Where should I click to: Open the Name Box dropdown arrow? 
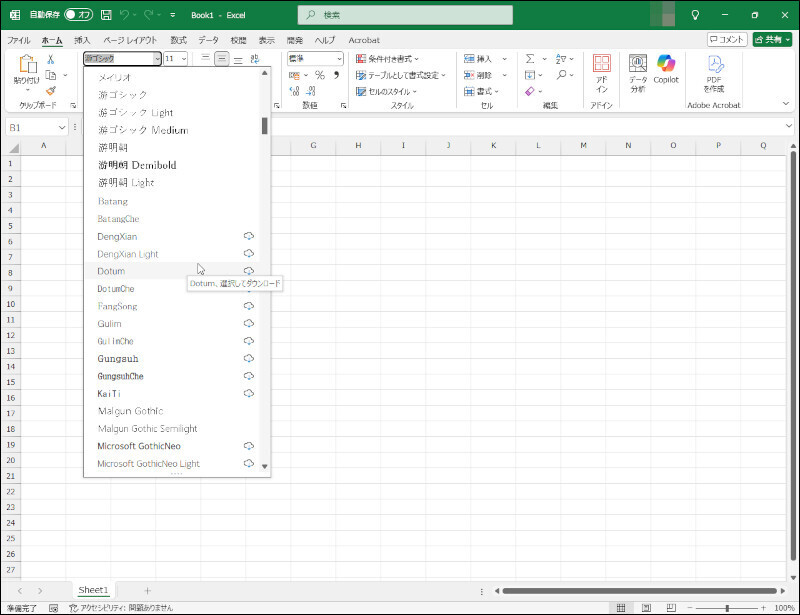pyautogui.click(x=62, y=127)
